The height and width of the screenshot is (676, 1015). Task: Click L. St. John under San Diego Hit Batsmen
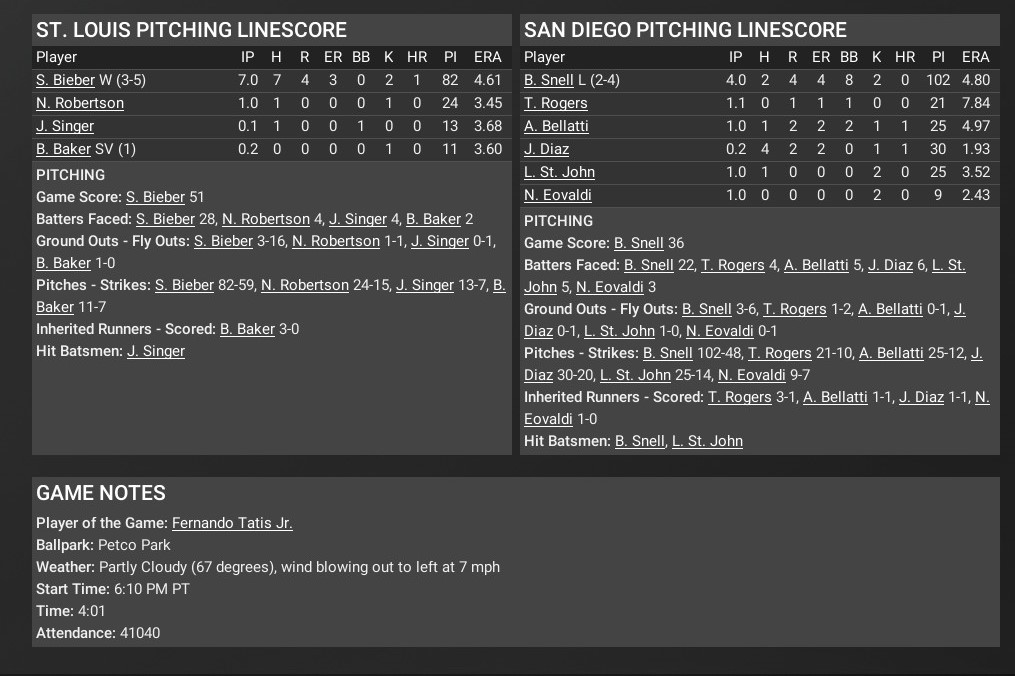pos(707,441)
